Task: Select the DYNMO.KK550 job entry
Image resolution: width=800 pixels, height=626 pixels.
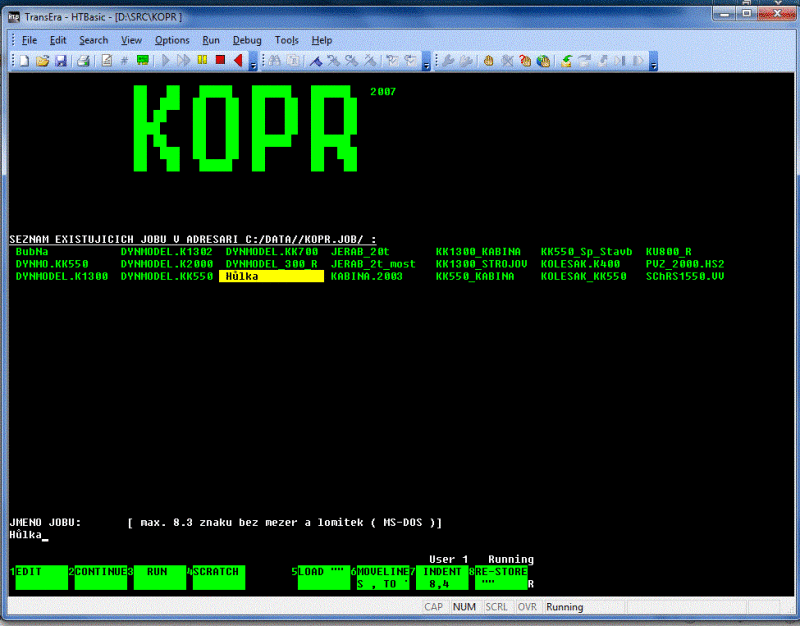Action: tap(52, 264)
